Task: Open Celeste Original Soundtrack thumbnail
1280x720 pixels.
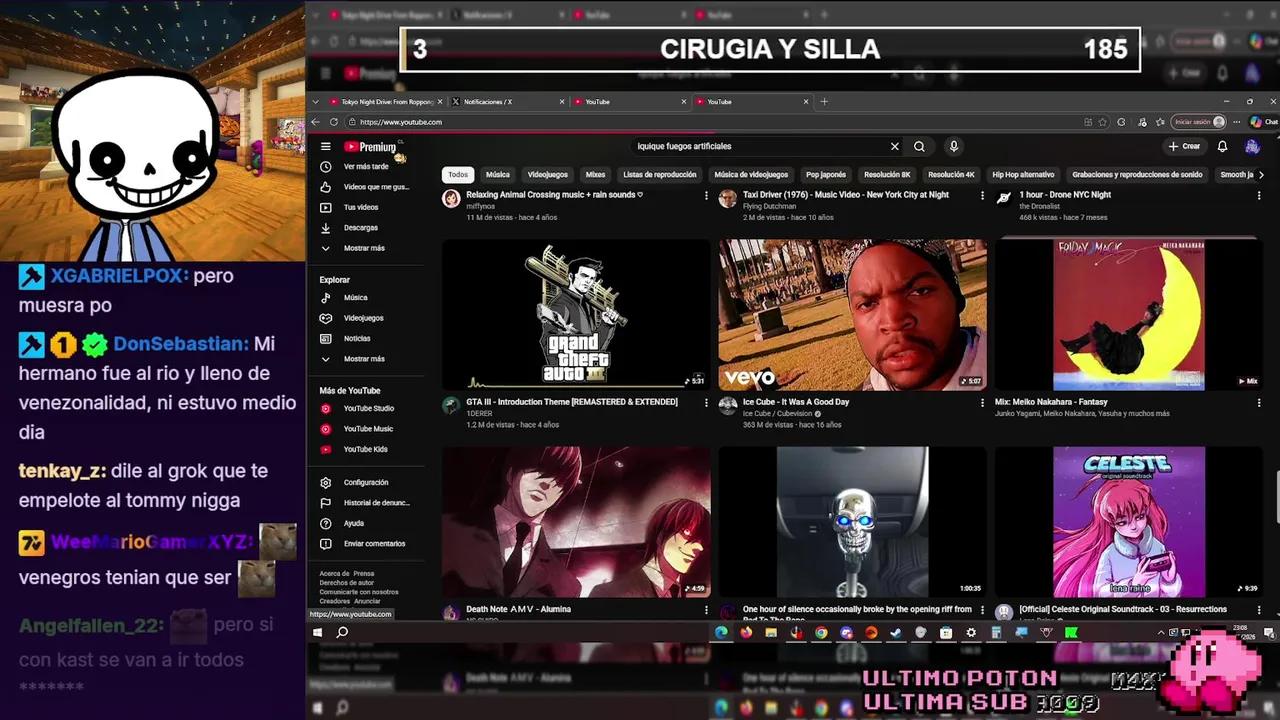Action: pos(1128,521)
